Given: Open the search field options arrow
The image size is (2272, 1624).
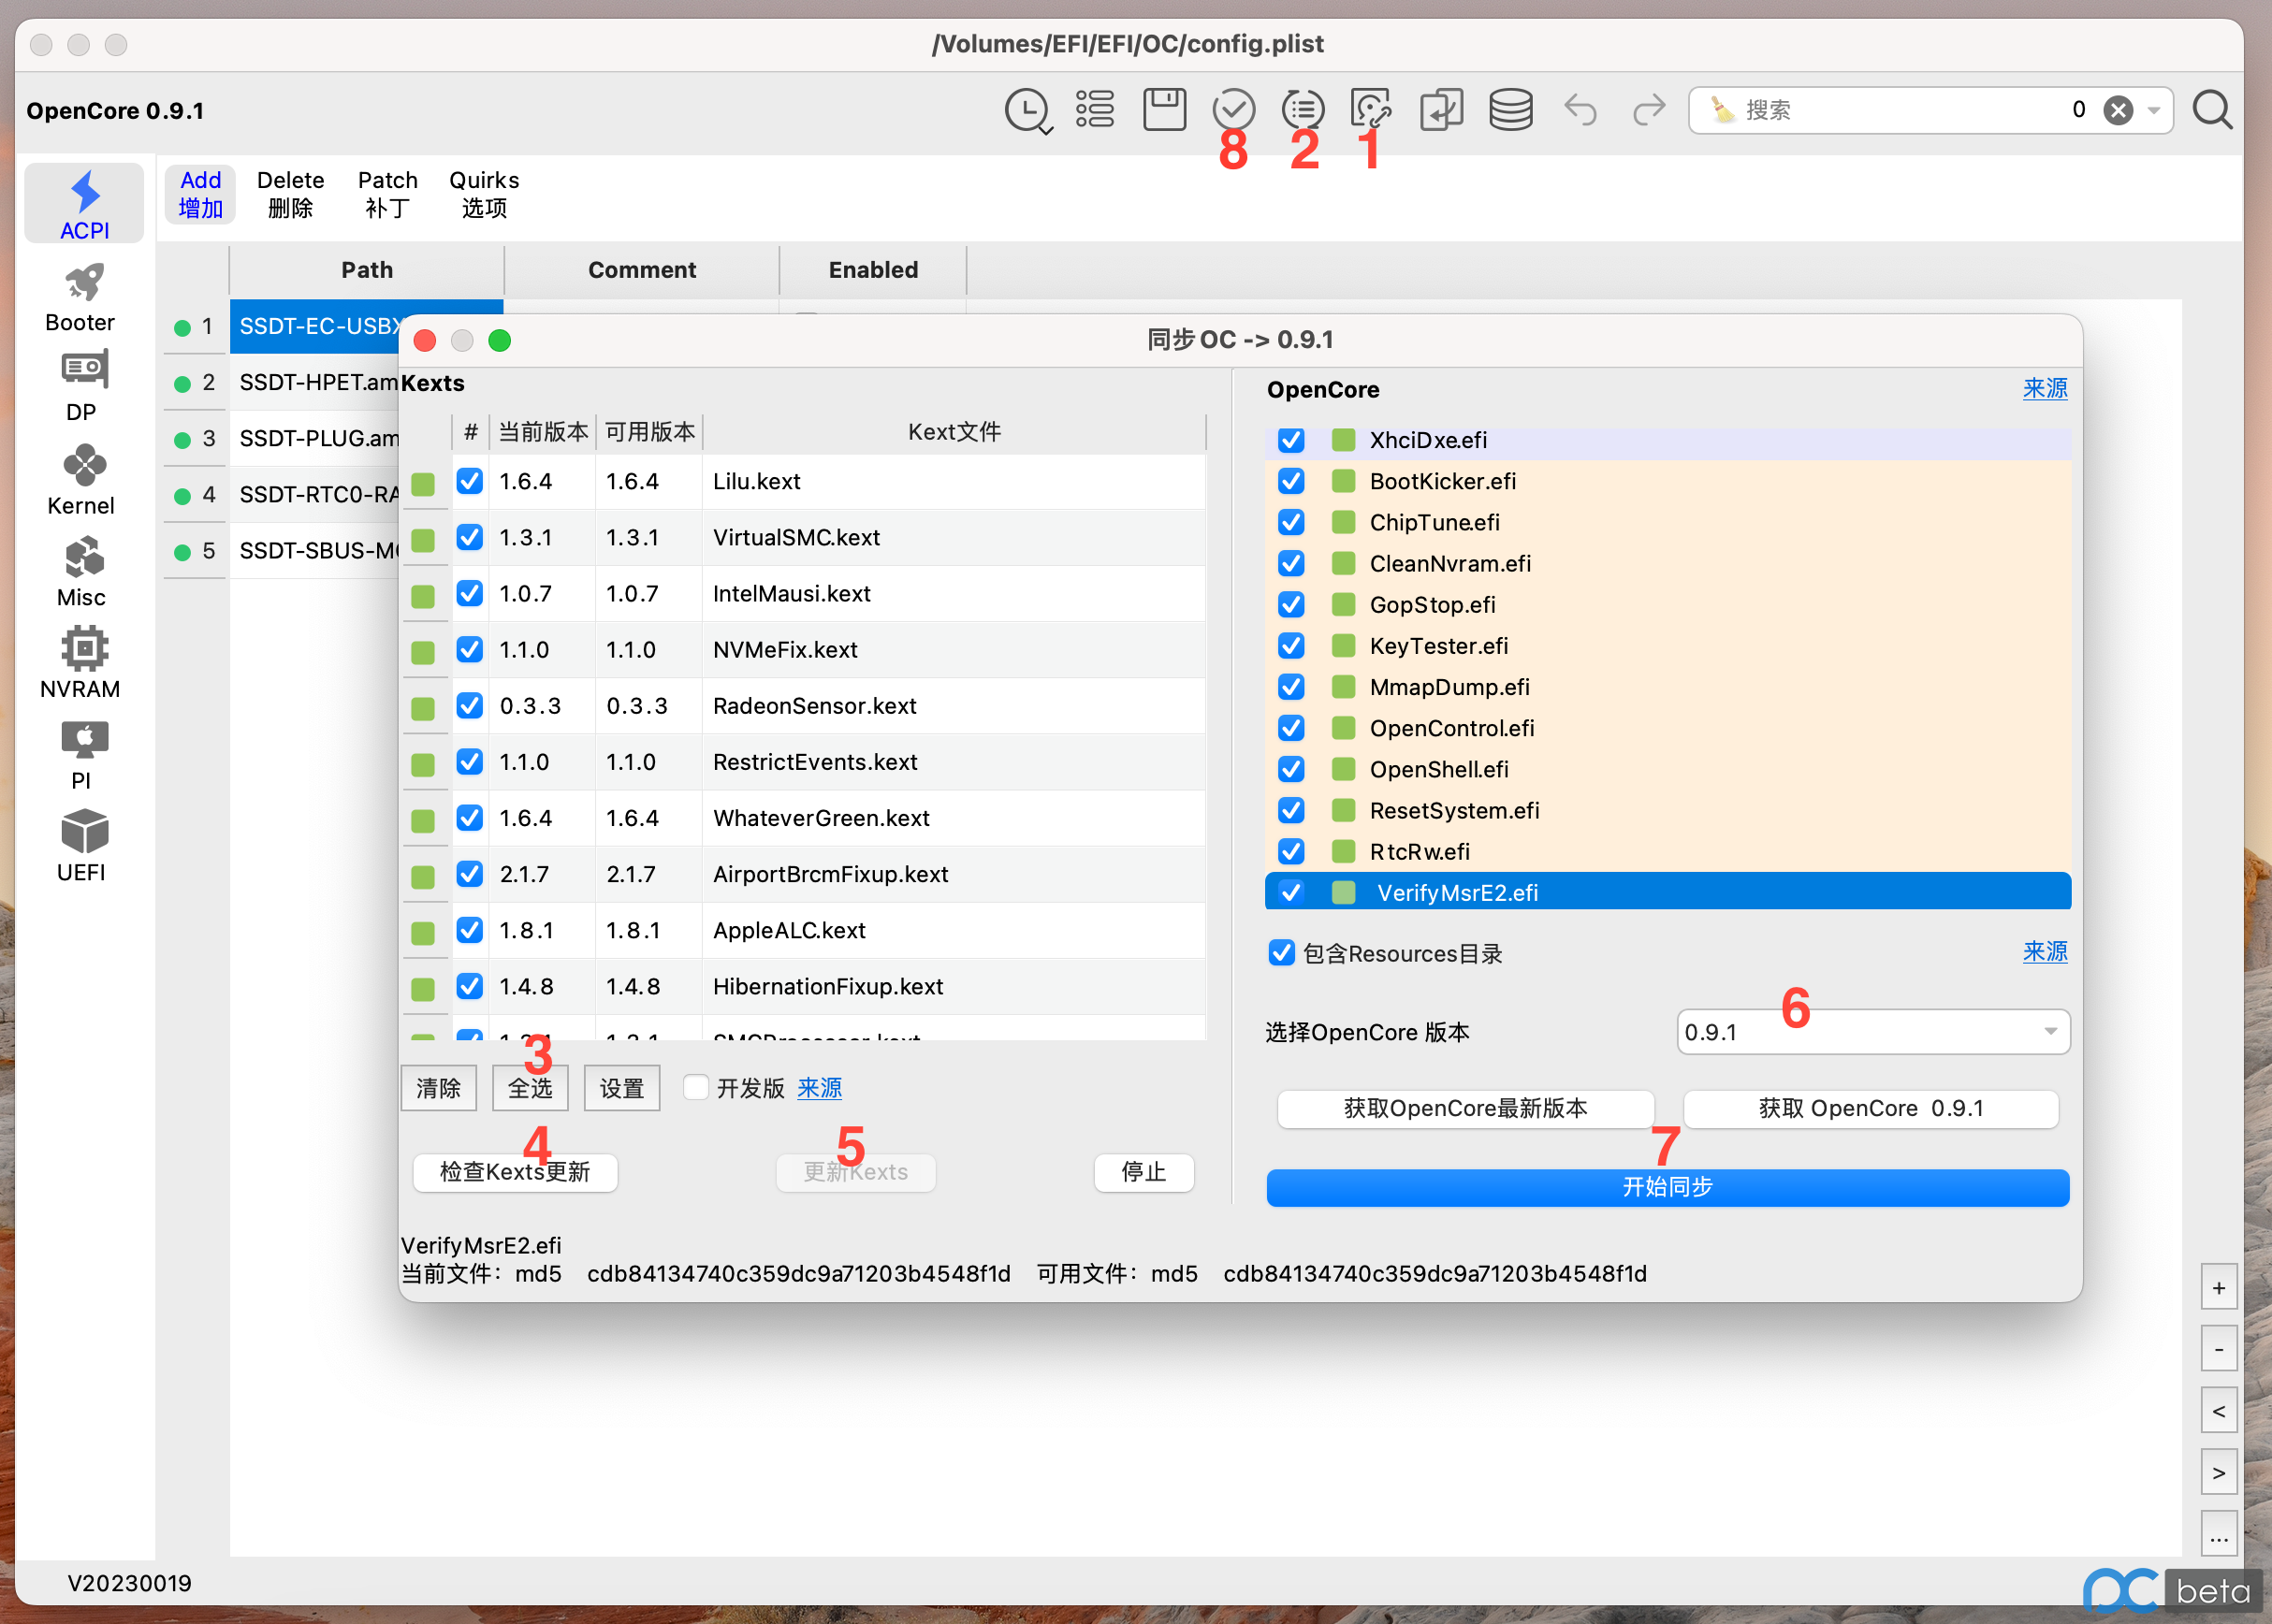Looking at the screenshot, I should 2154,109.
